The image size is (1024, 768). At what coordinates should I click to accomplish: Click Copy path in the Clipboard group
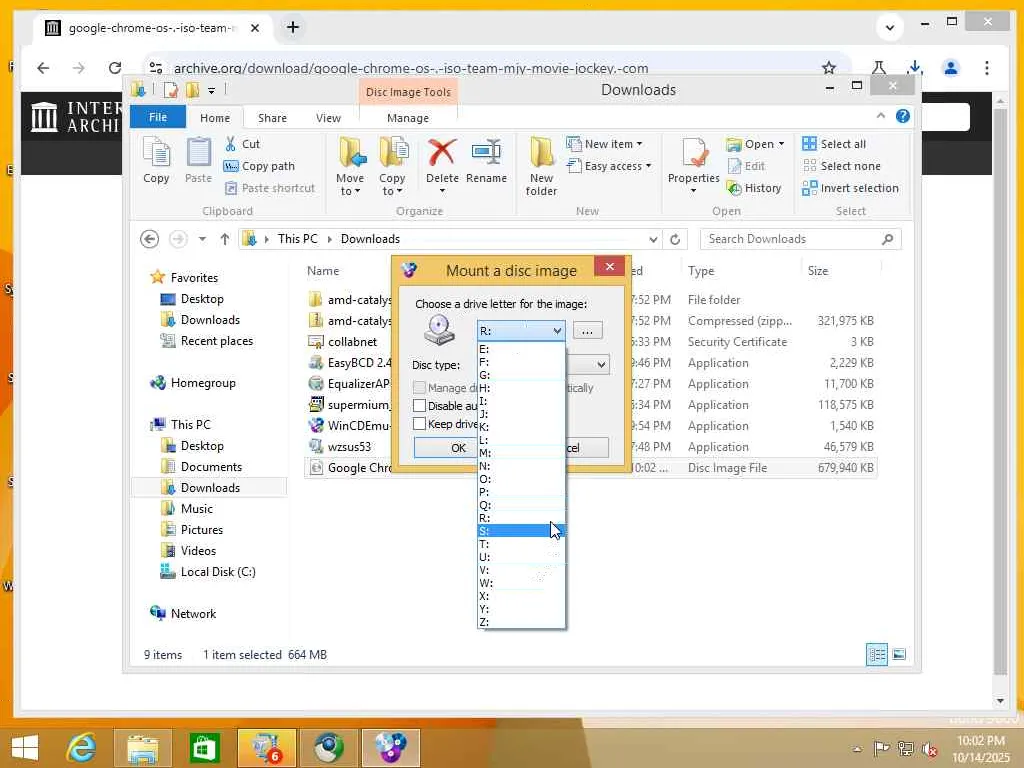(259, 166)
